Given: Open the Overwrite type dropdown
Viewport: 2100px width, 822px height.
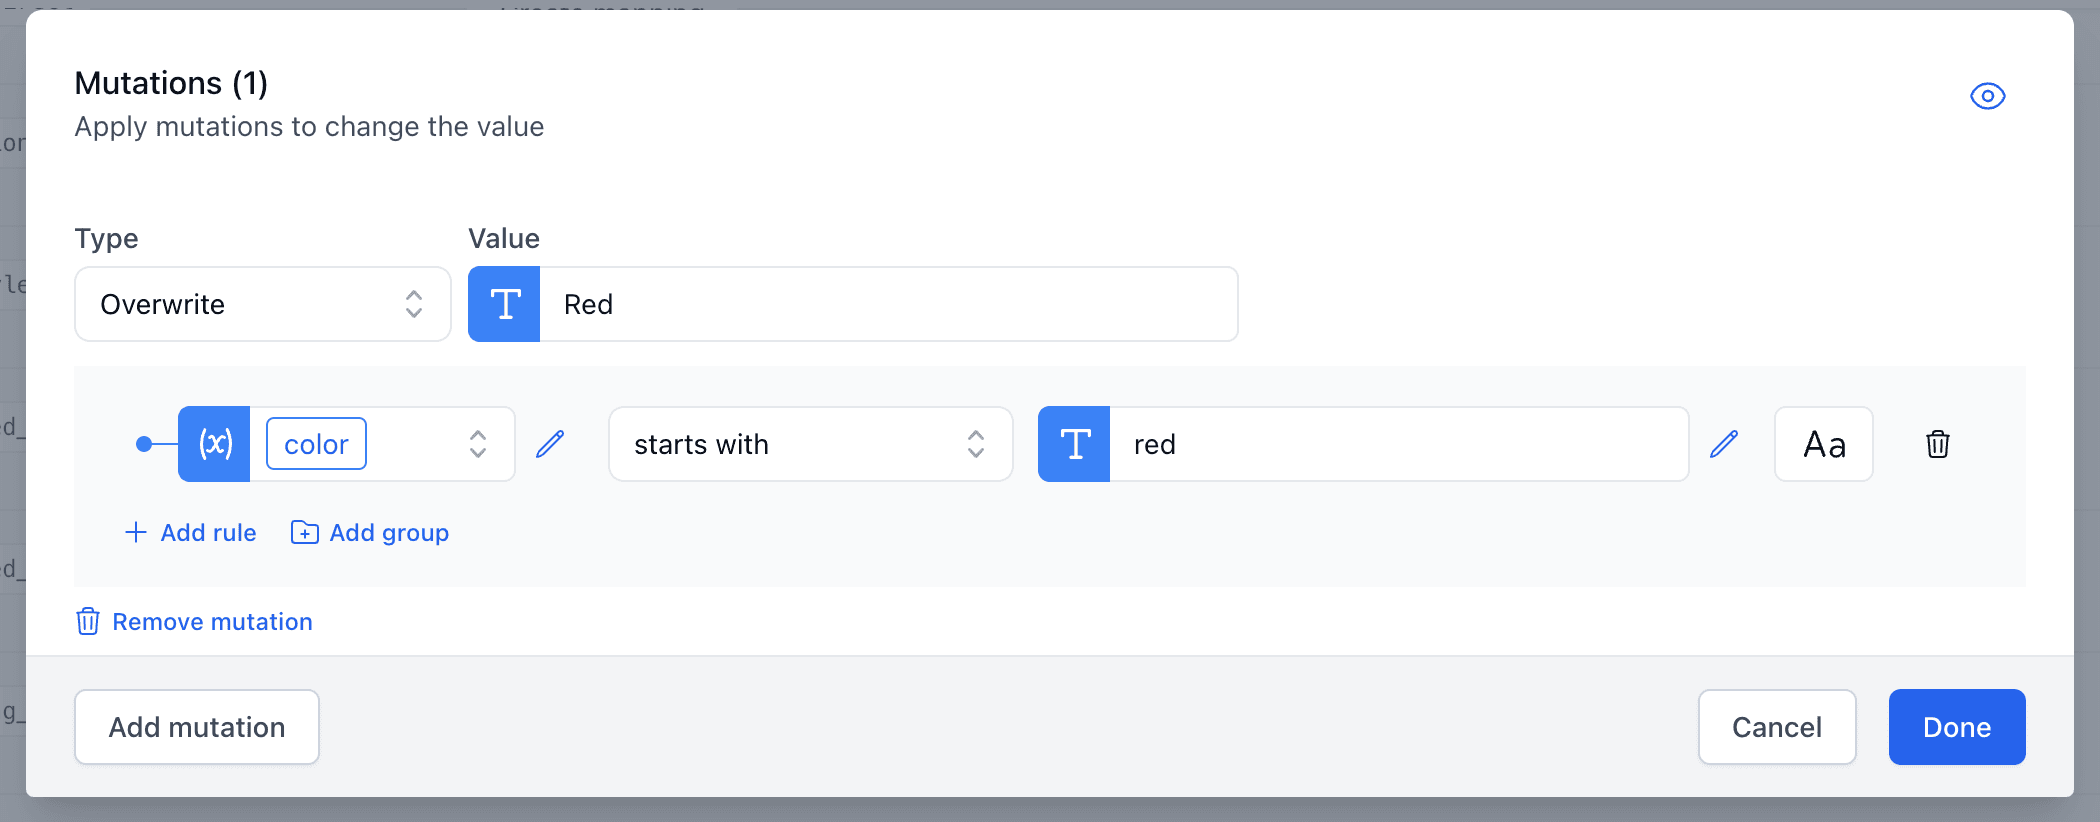Looking at the screenshot, I should coord(262,304).
